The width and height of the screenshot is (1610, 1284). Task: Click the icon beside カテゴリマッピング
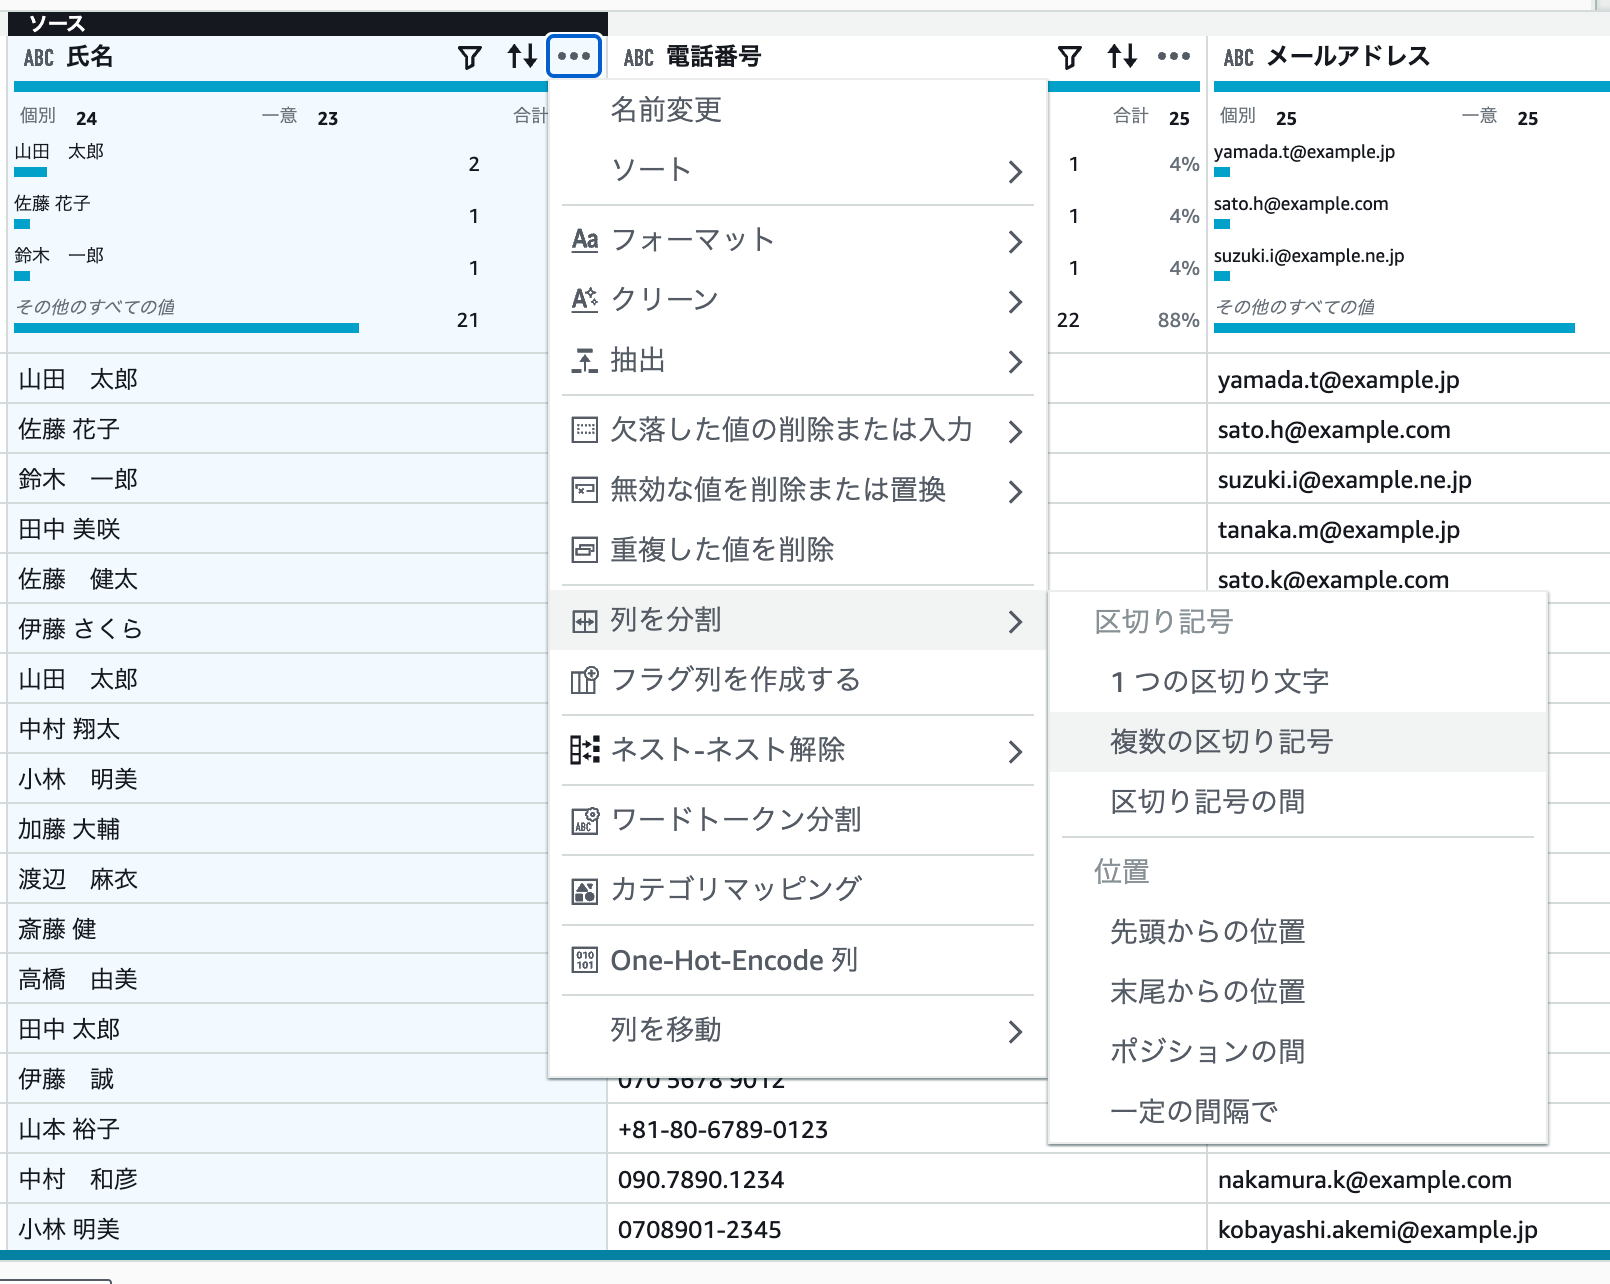click(584, 890)
